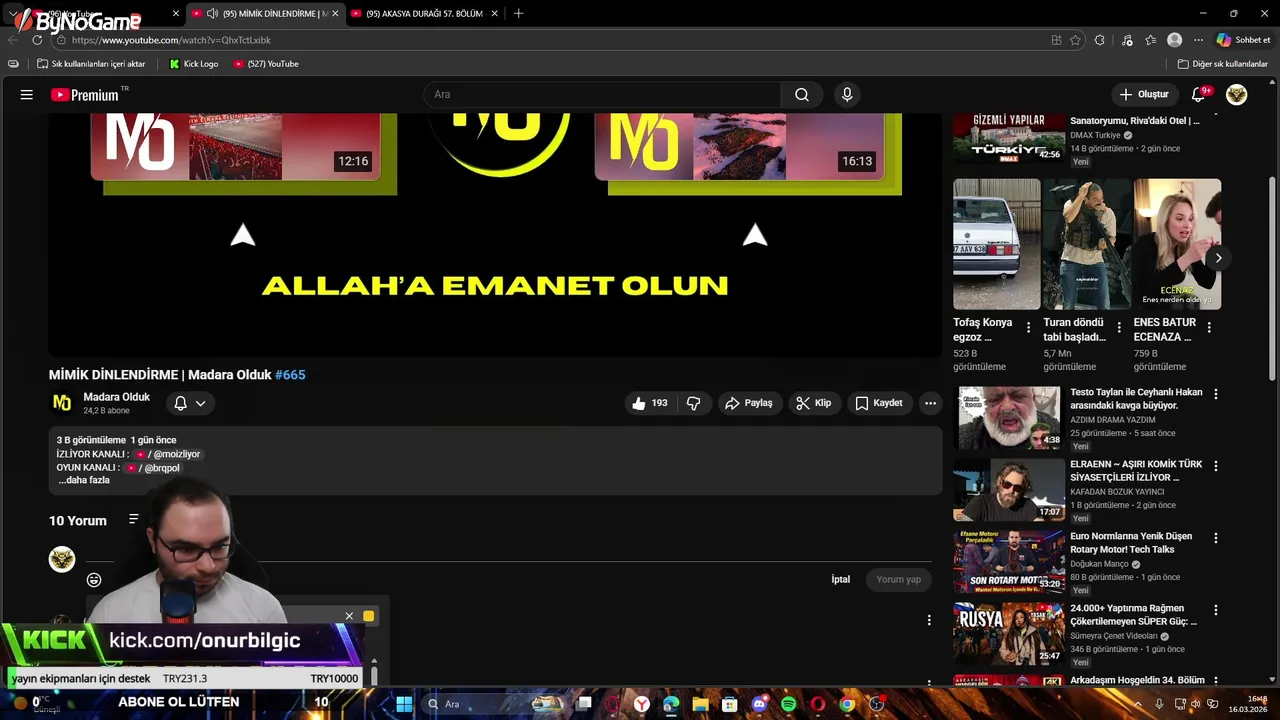Viewport: 1280px width, 720px height.
Task: Click in the YouTube Ara search field
Action: 602,95
